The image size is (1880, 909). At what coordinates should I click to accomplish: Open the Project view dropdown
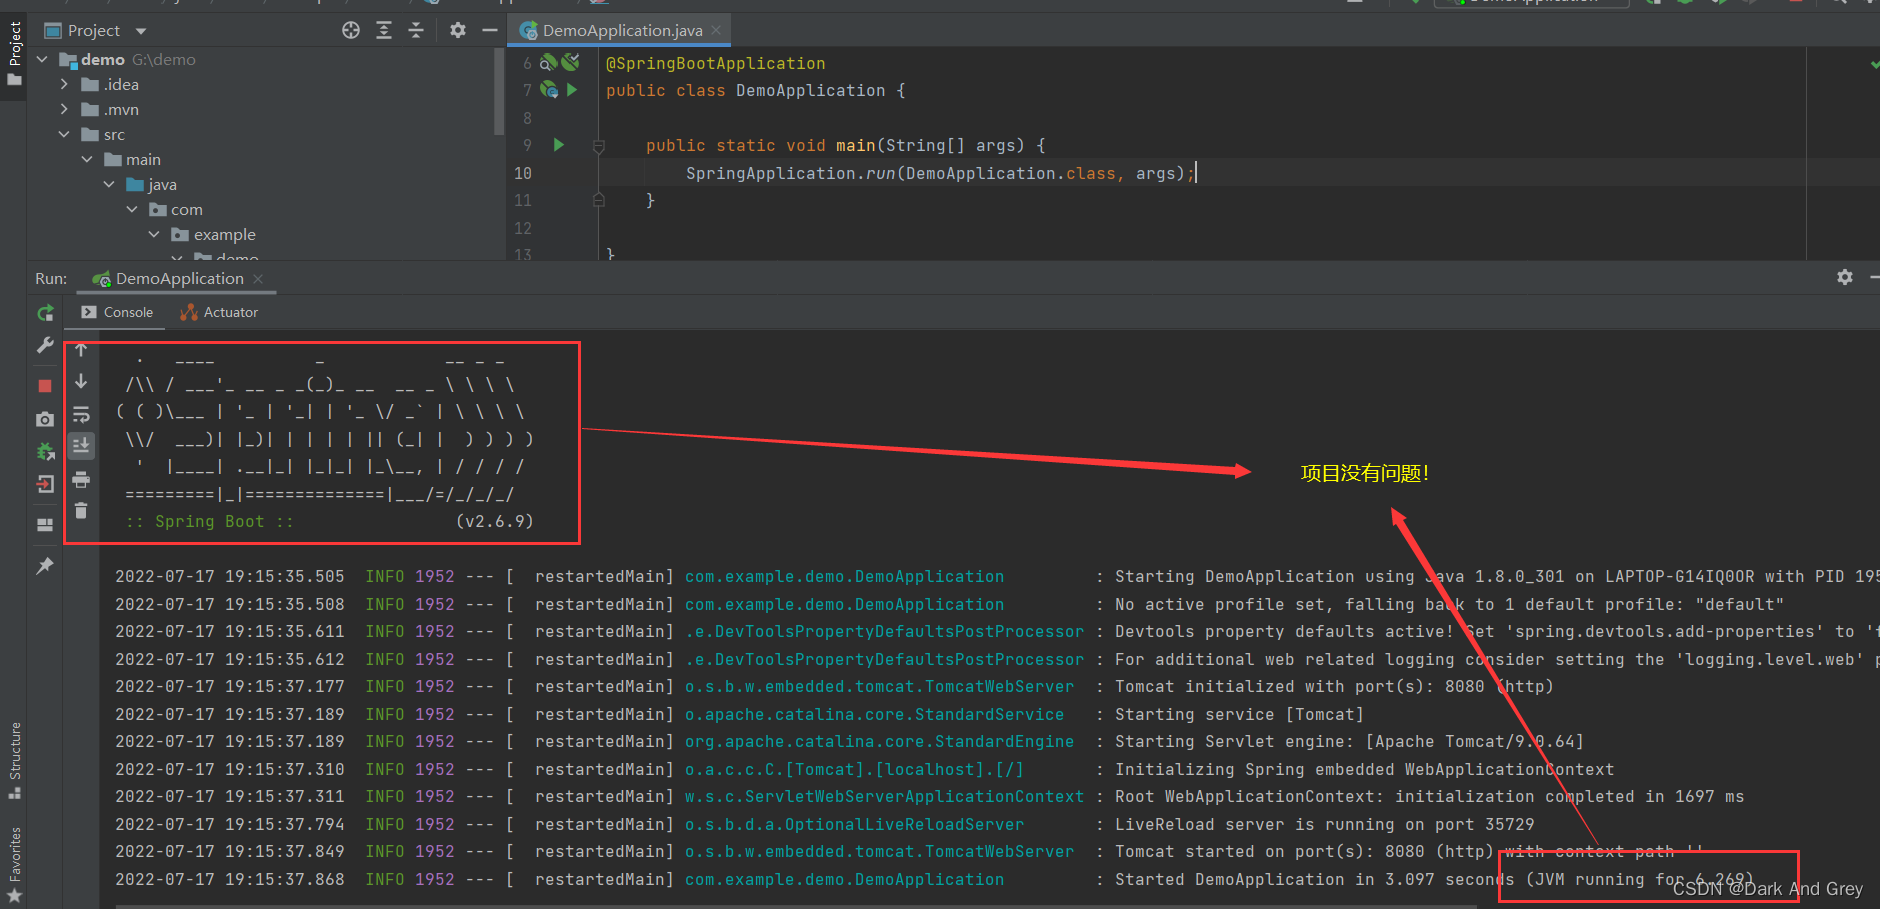click(x=141, y=31)
